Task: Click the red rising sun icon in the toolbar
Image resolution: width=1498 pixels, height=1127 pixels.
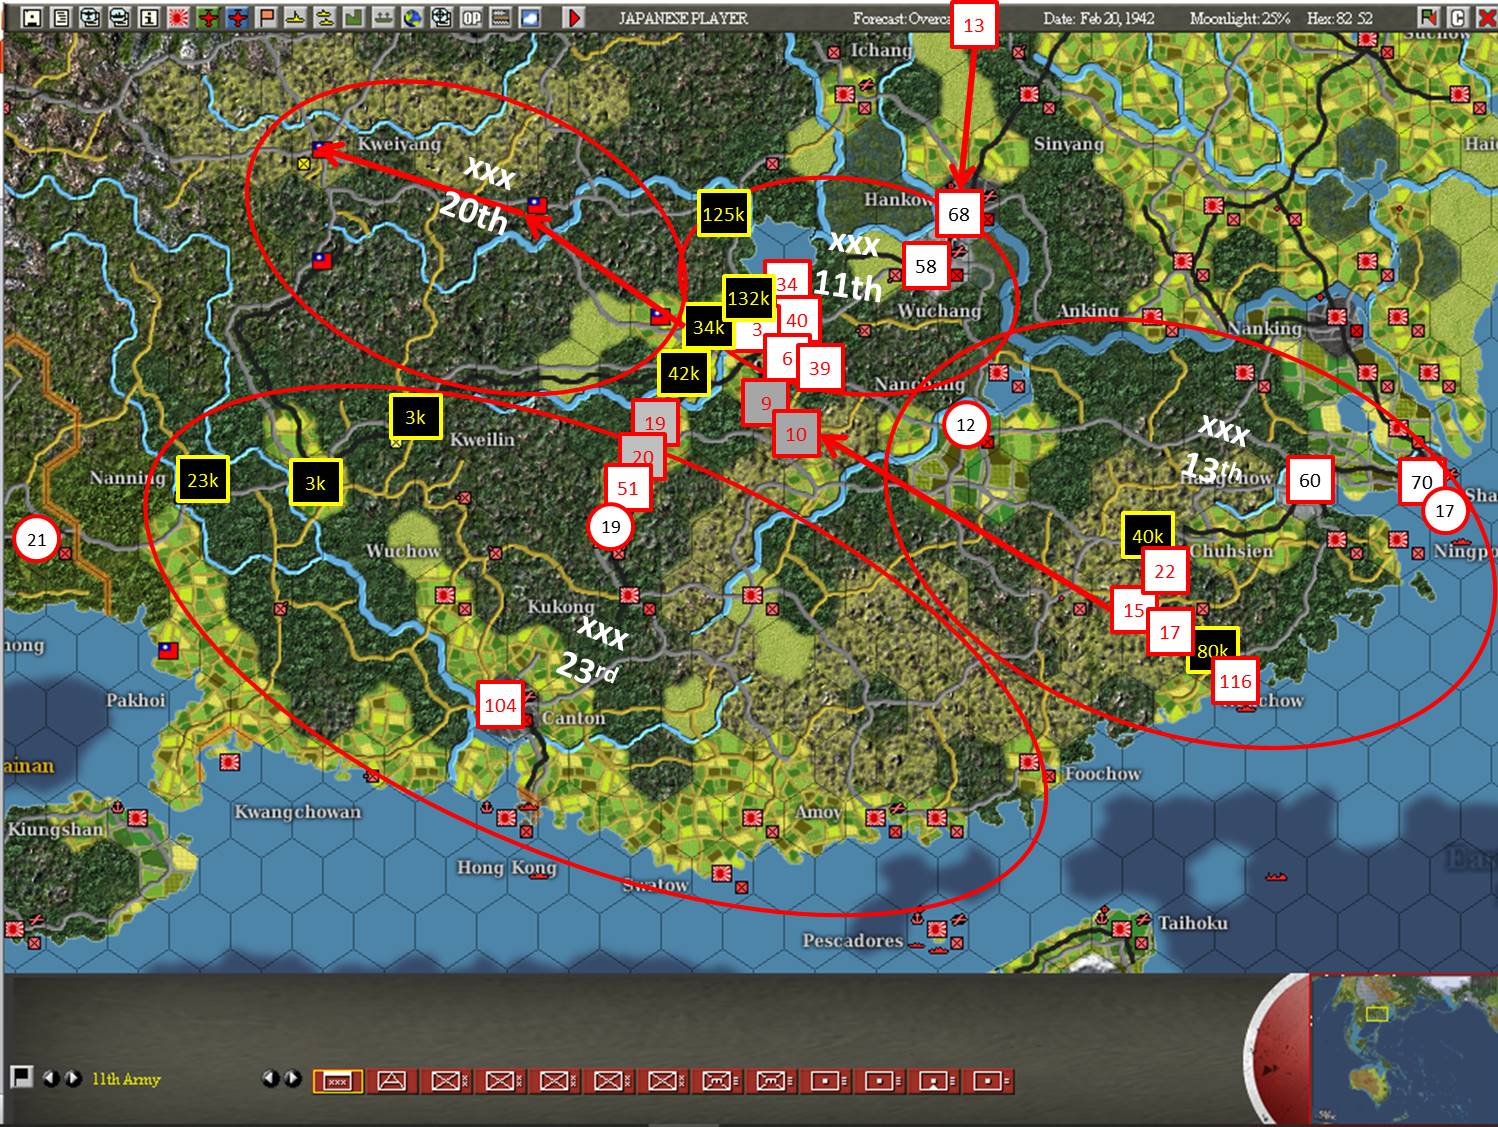Action: point(179,18)
